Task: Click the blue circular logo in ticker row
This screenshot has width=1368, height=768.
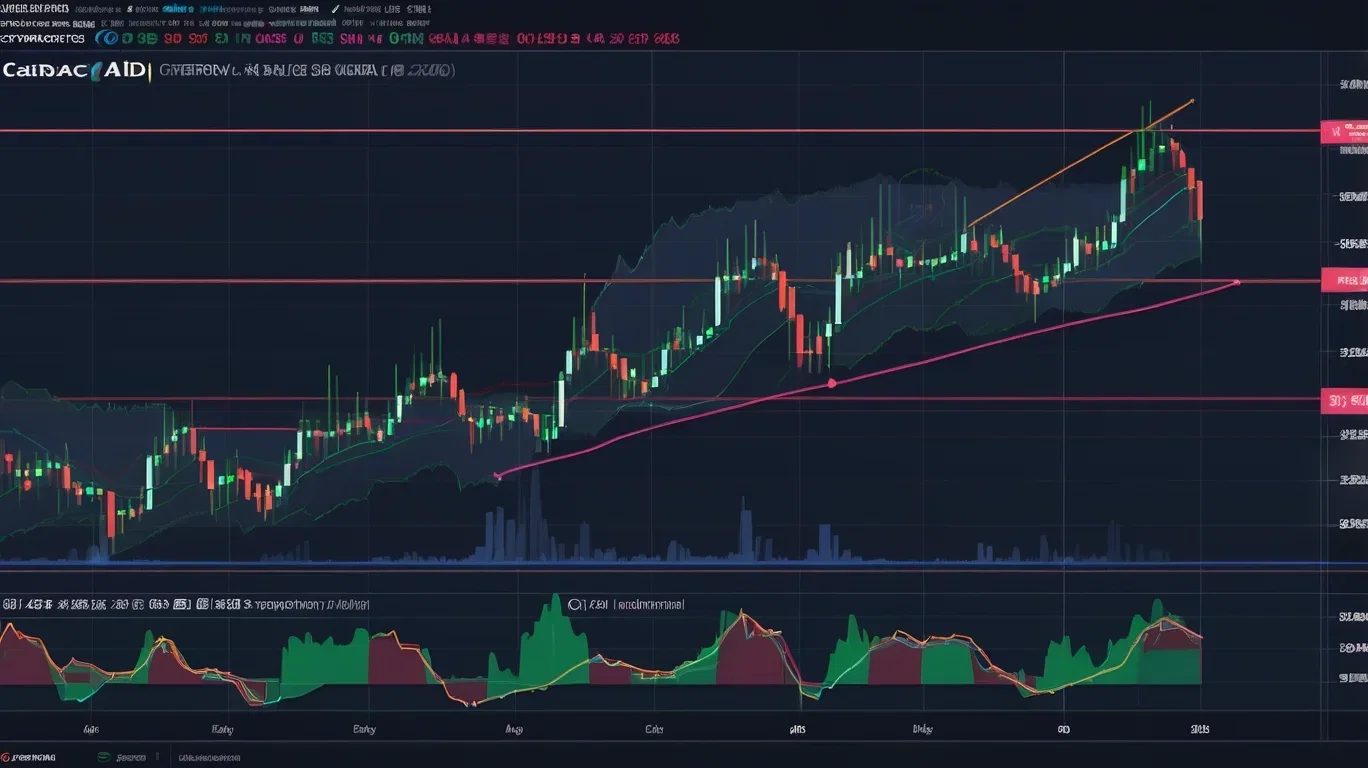Action: pyautogui.click(x=106, y=38)
